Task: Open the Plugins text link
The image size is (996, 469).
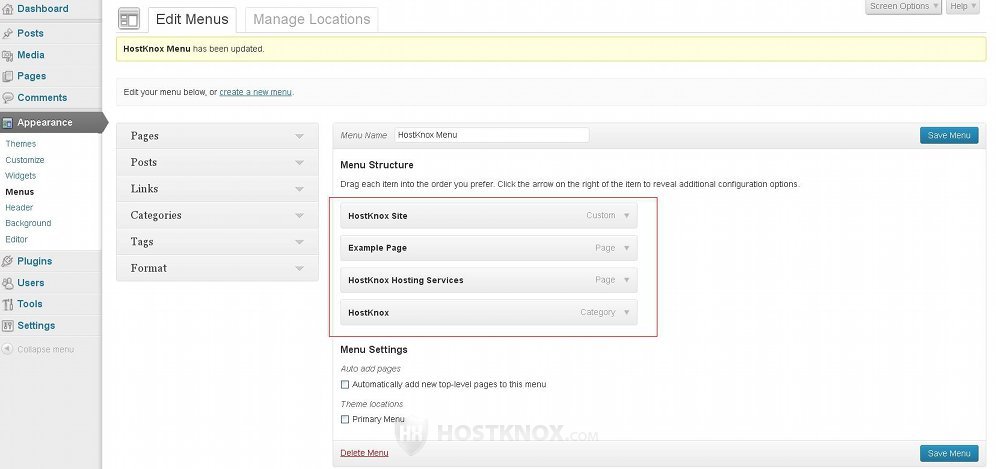Action: pyautogui.click(x=35, y=261)
